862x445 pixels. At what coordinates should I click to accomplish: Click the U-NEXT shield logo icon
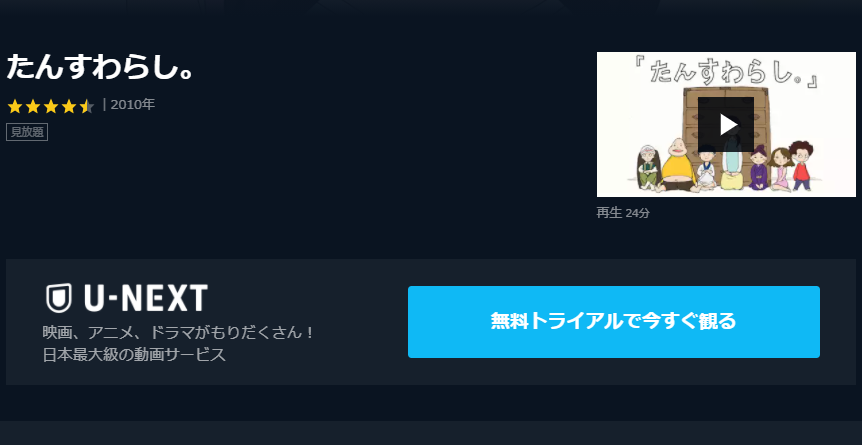coord(58,298)
